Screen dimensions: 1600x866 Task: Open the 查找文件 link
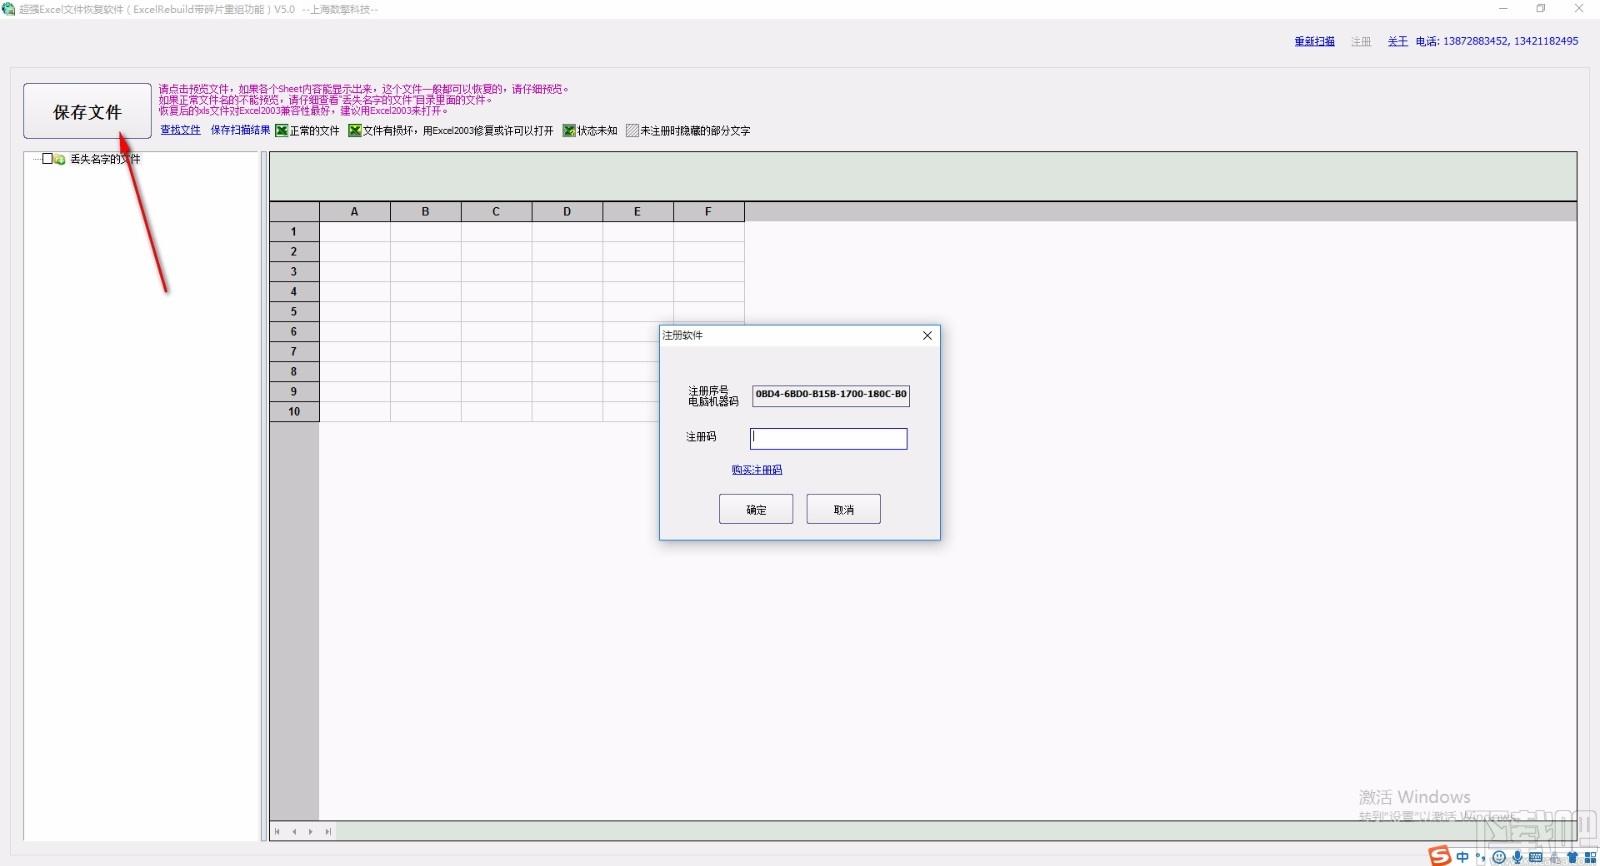pyautogui.click(x=181, y=130)
